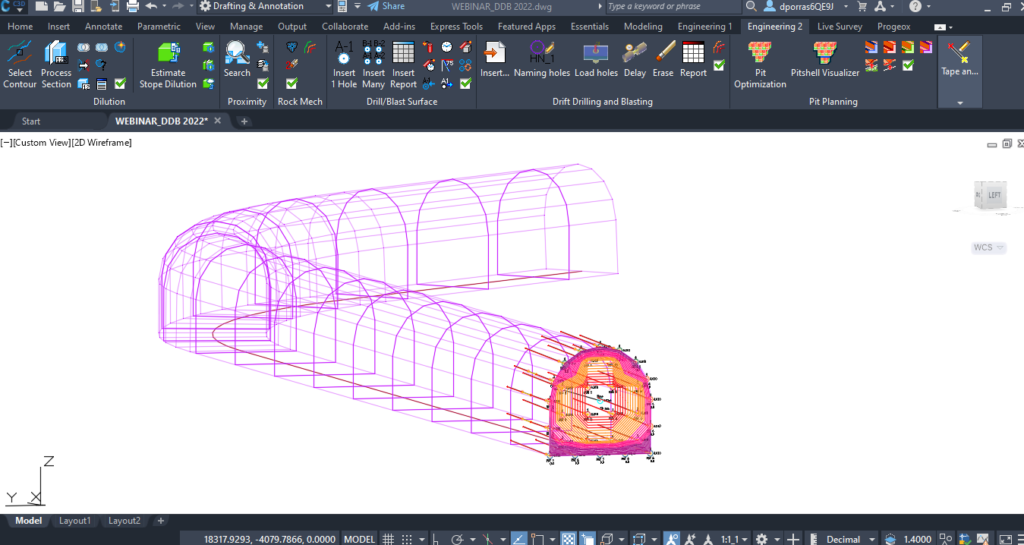Image resolution: width=1024 pixels, height=545 pixels.
Task: Open the Delay tool
Action: click(634, 59)
